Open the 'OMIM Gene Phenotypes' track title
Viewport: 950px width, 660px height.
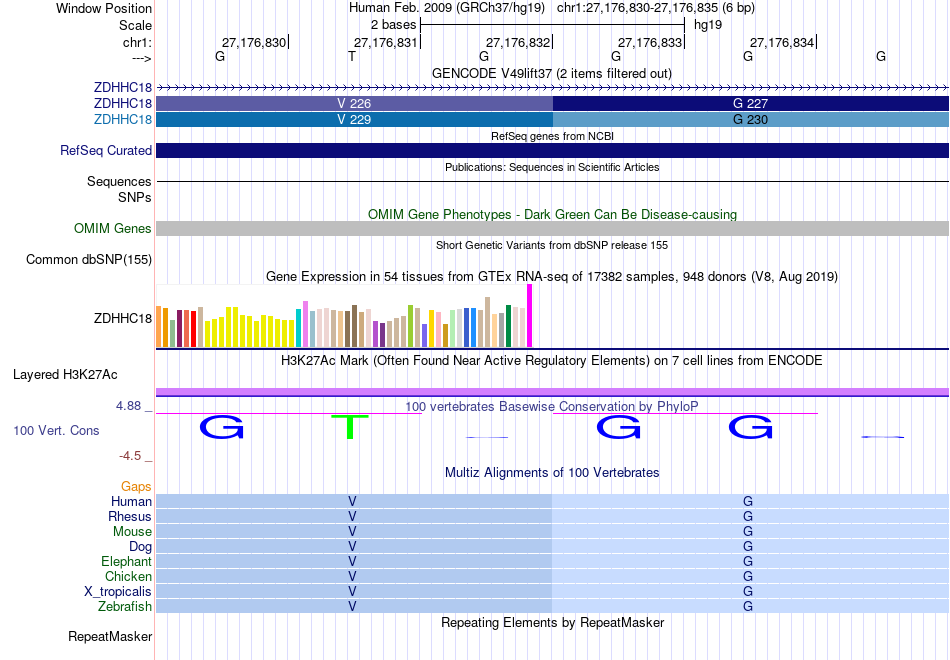pyautogui.click(x=552, y=215)
